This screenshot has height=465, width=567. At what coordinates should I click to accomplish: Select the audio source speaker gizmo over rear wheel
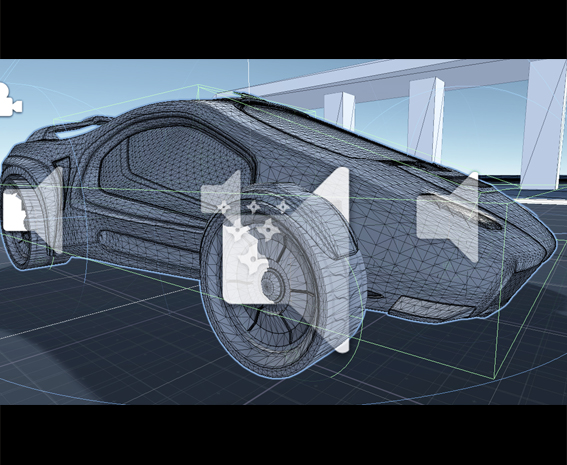pyautogui.click(x=33, y=209)
